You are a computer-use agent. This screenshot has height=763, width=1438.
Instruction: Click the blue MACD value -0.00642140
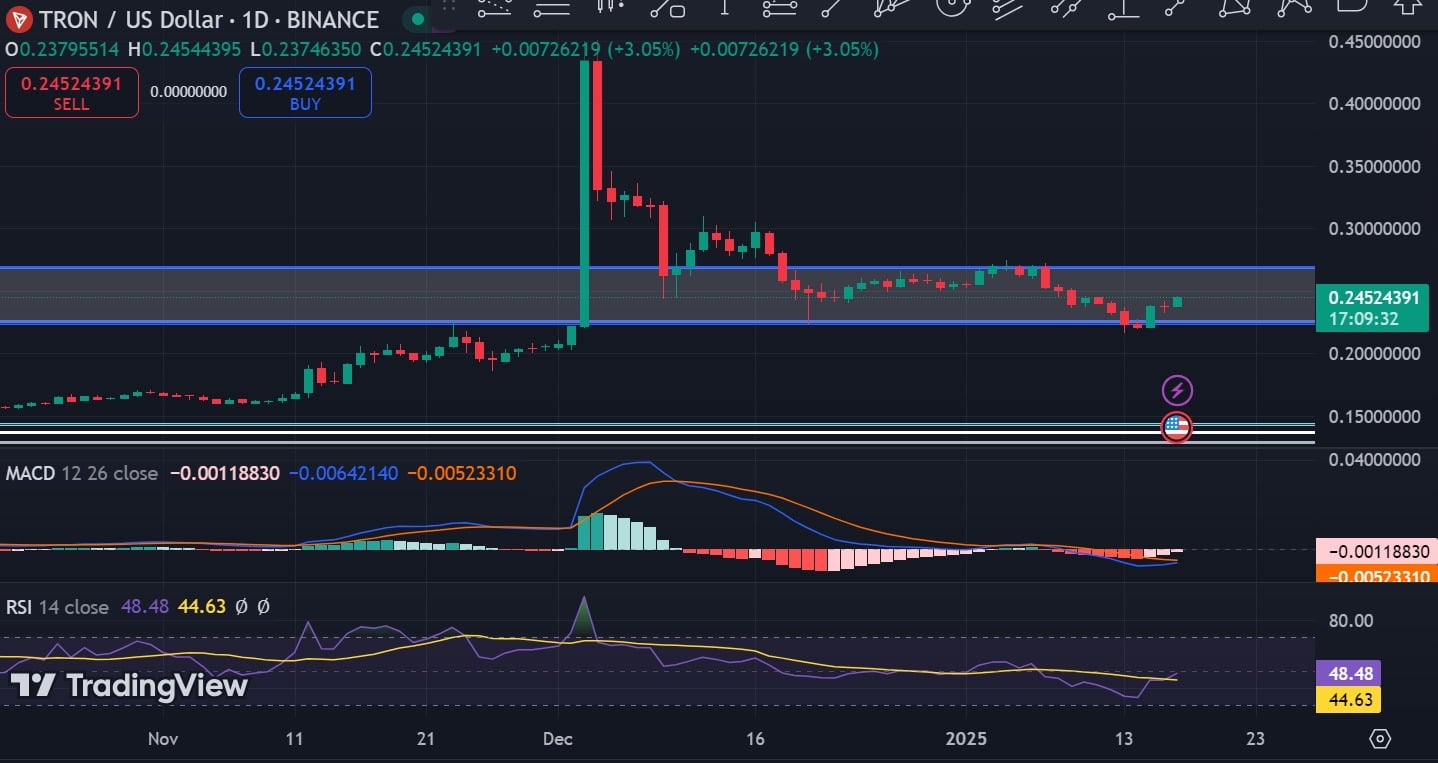tap(342, 473)
